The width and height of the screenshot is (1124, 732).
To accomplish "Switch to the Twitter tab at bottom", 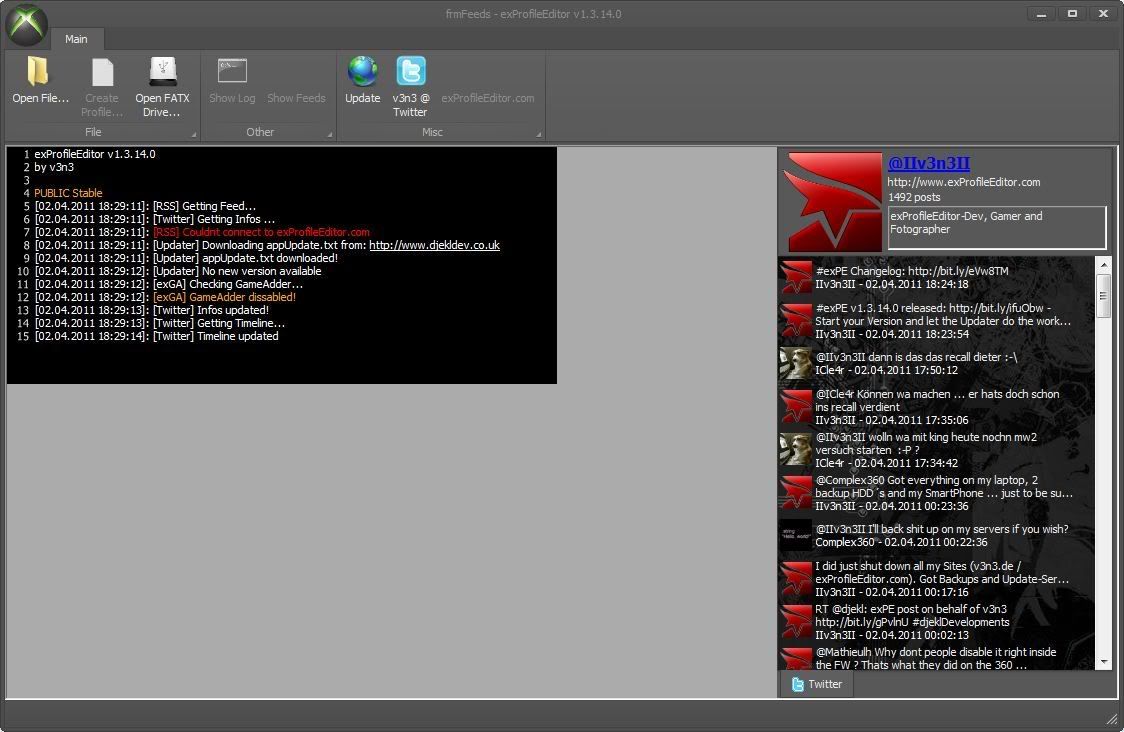I will [816, 684].
